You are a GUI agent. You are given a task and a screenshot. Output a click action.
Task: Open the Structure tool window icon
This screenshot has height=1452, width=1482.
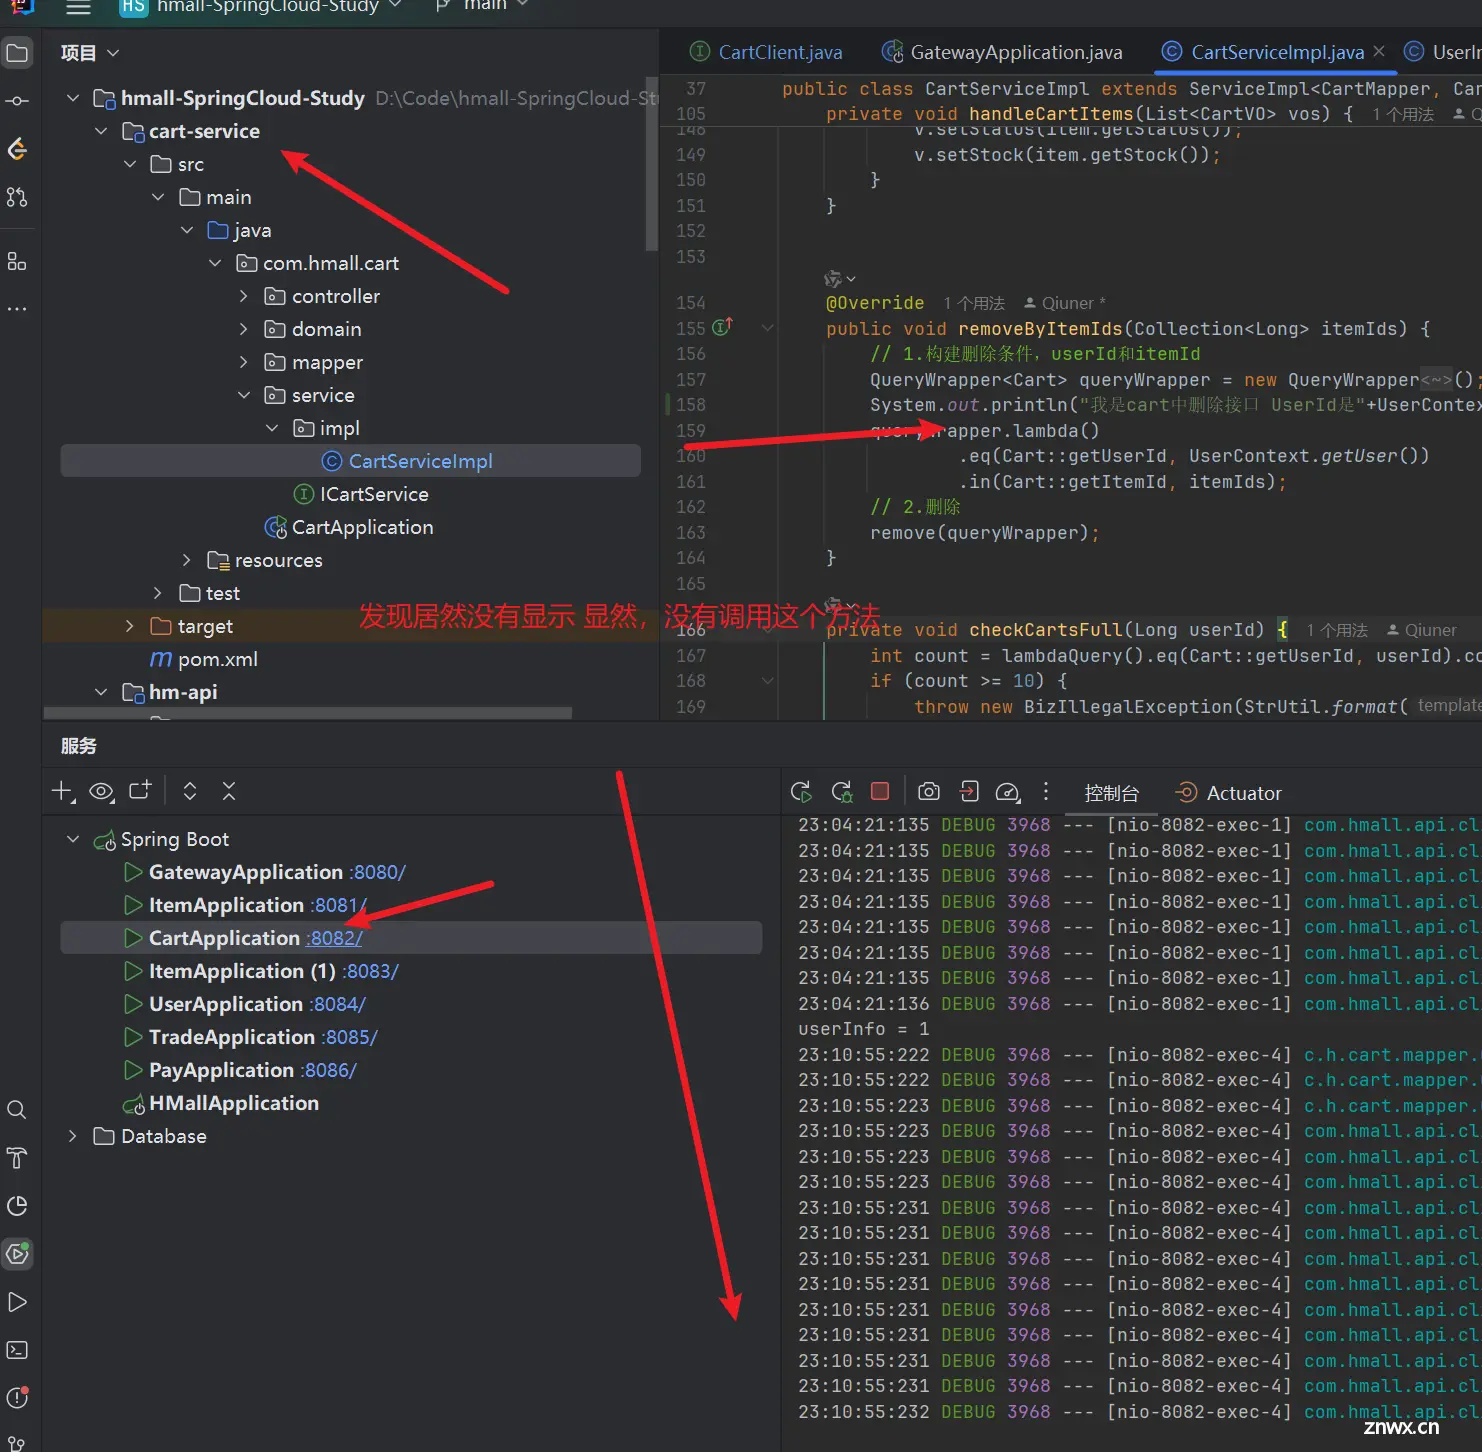17,261
